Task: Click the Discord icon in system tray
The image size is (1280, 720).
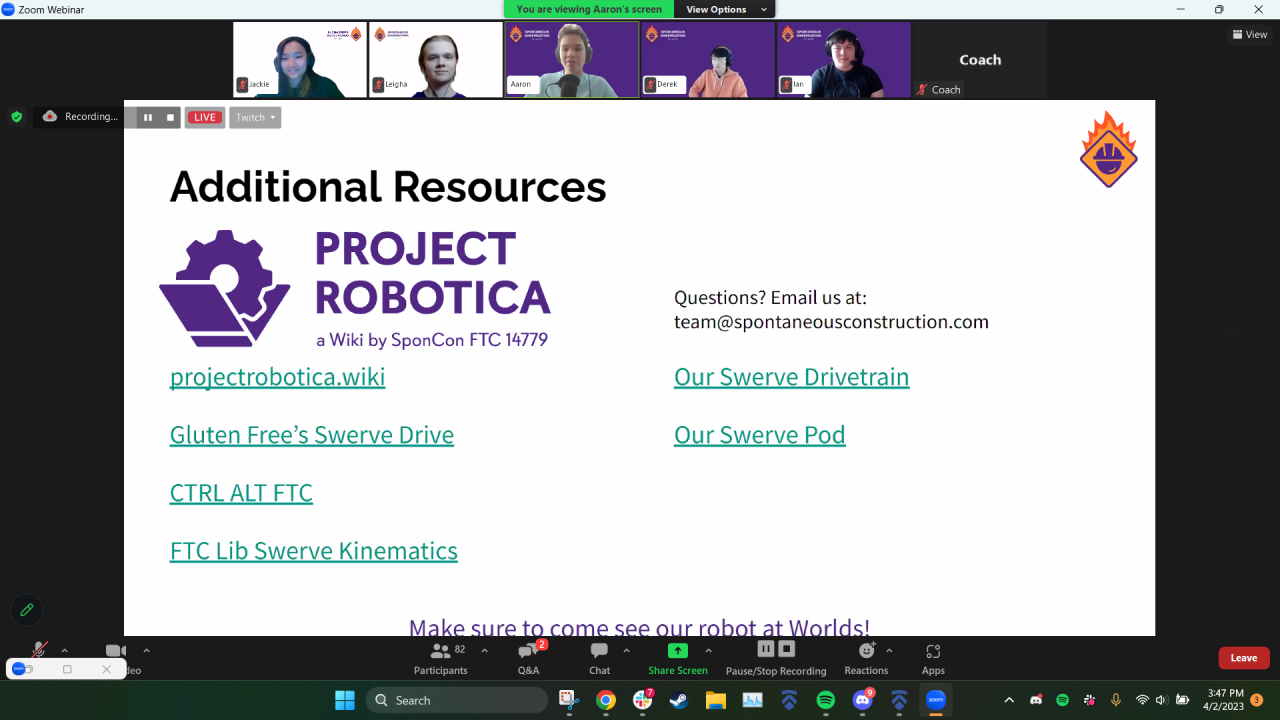Action: (x=1036, y=700)
